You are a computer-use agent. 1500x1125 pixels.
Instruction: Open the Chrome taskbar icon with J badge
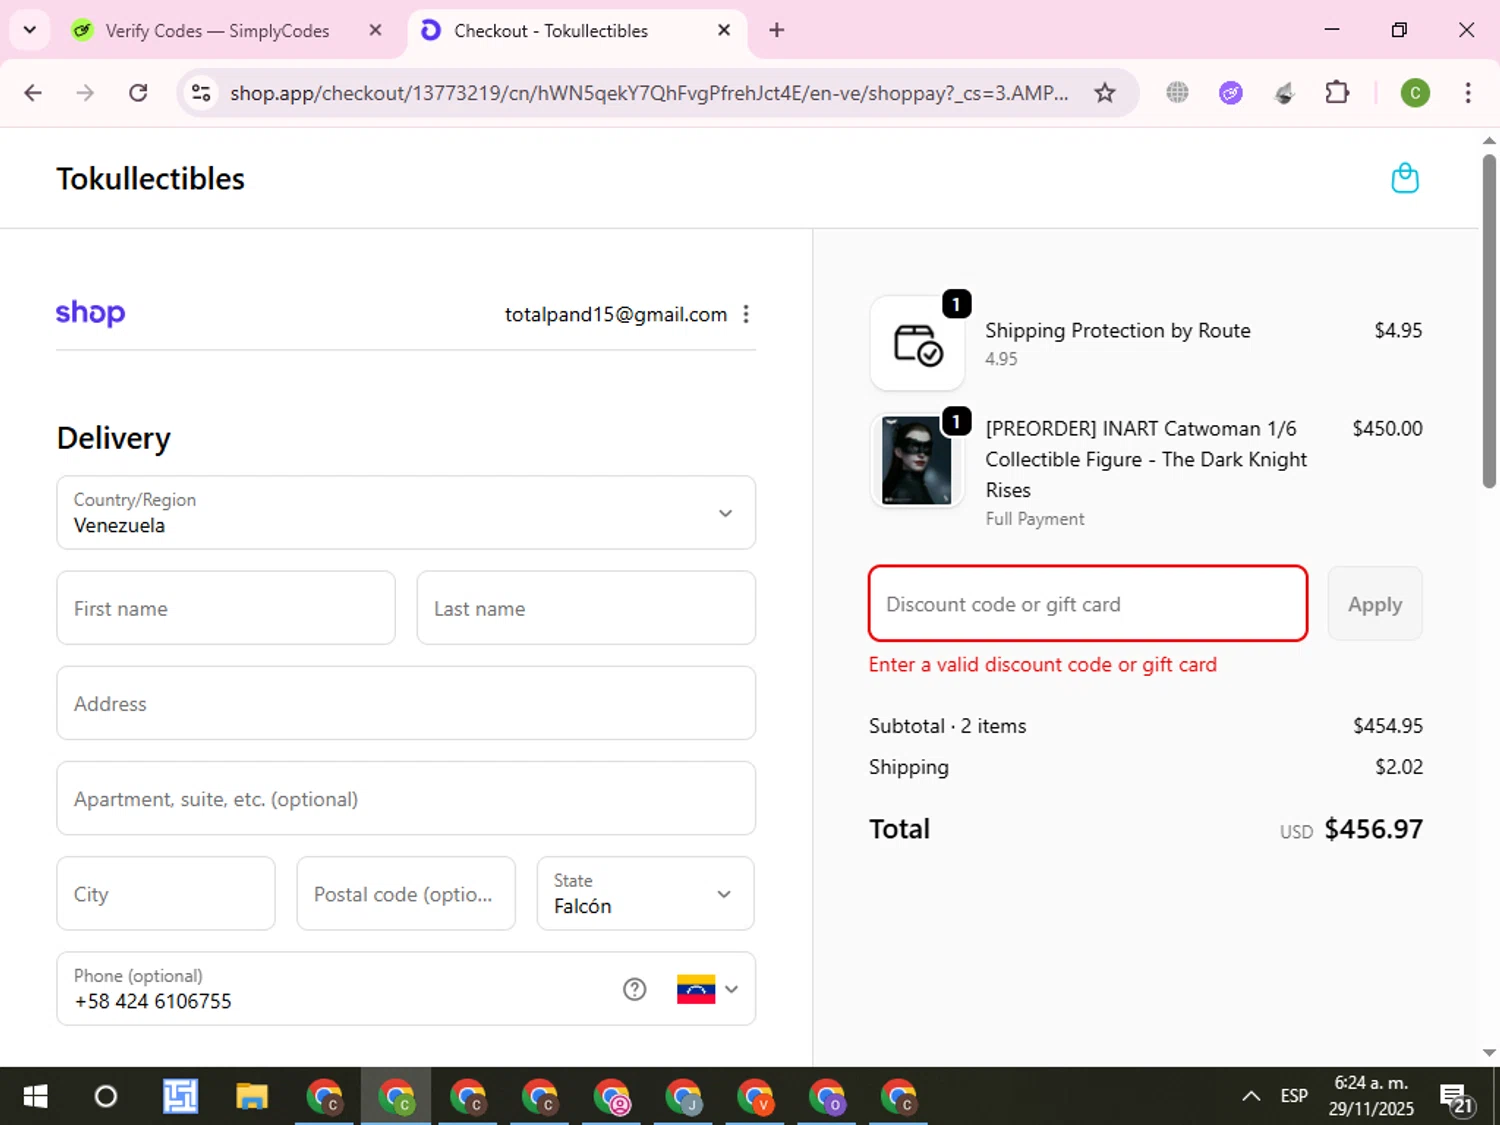[x=683, y=1097]
